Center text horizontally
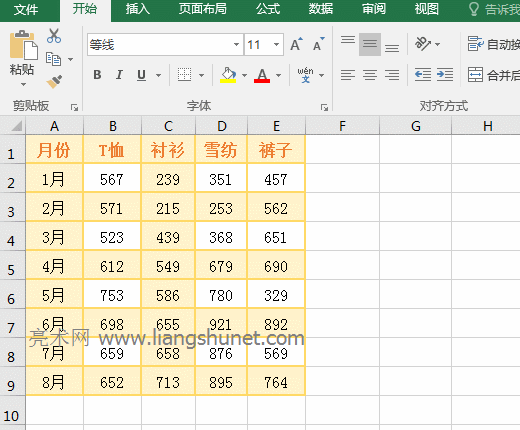 click(x=370, y=75)
